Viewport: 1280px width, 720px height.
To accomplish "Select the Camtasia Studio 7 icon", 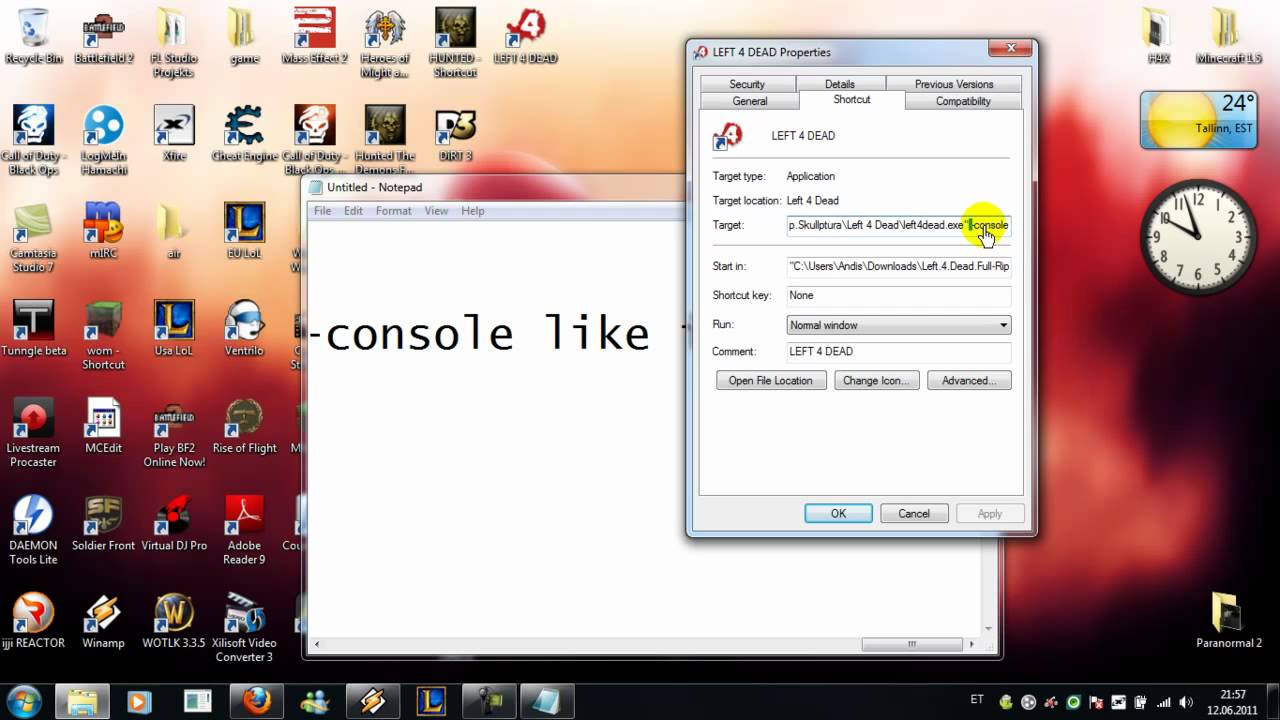I will (33, 238).
